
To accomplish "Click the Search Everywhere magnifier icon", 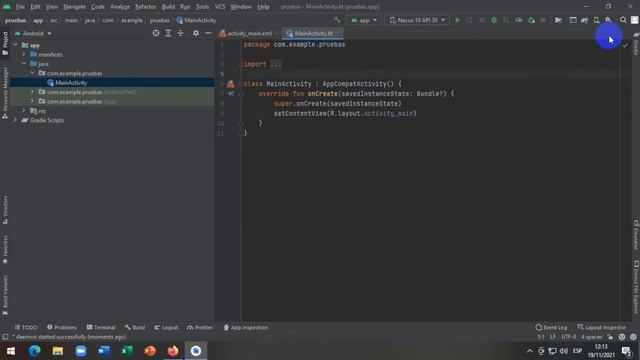I will coord(623,20).
